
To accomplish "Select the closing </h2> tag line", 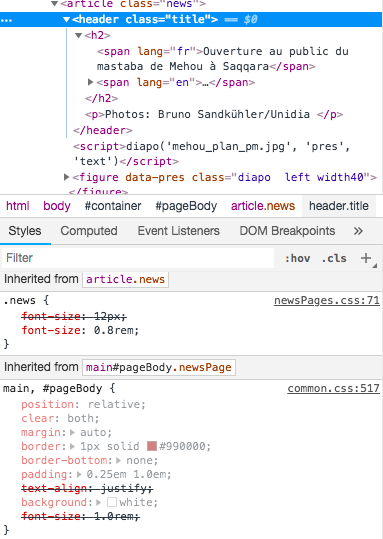I will pyautogui.click(x=101, y=98).
